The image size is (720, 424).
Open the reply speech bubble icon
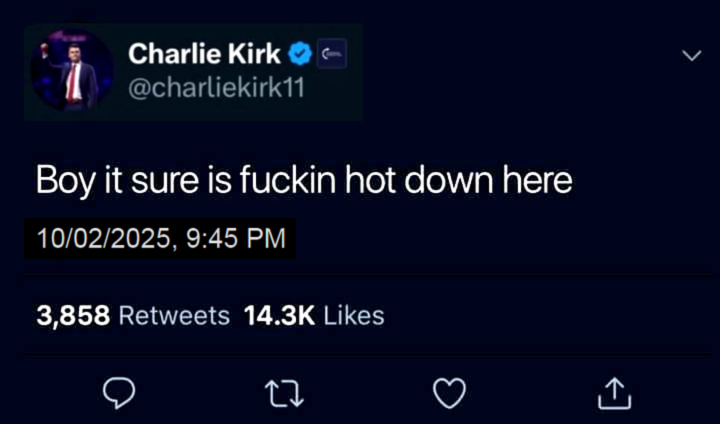119,393
